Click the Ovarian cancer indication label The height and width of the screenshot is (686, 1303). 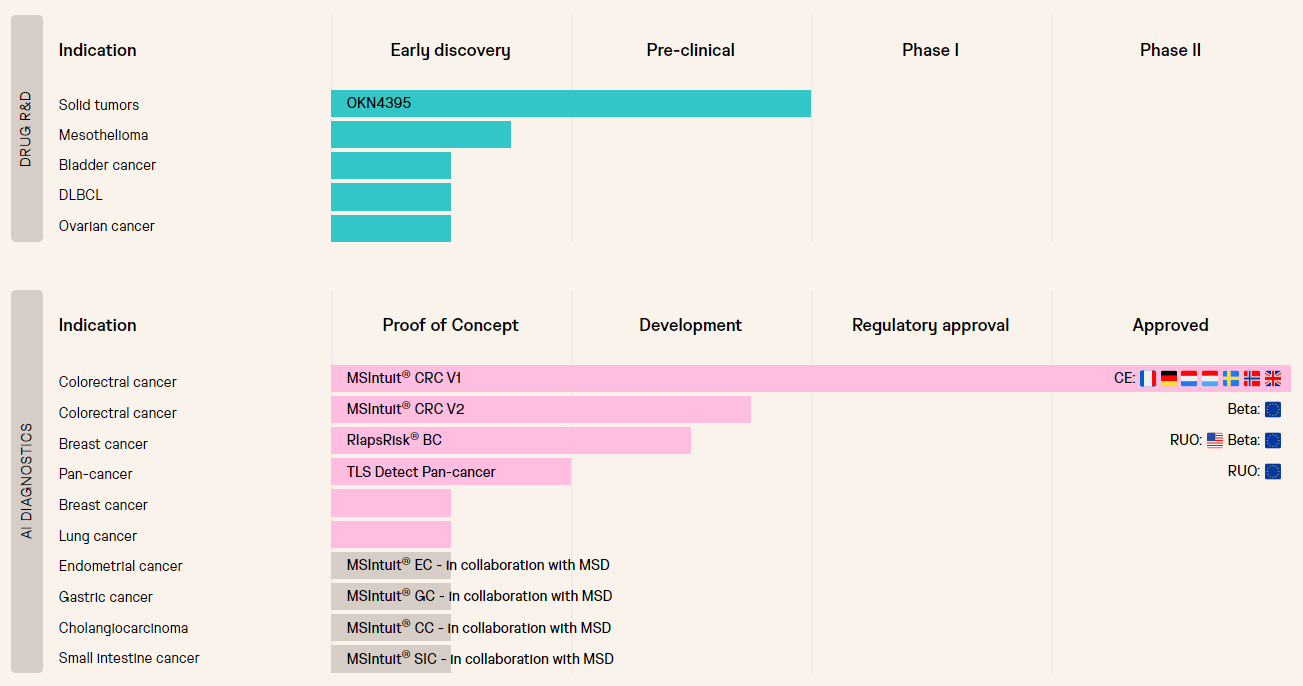(107, 226)
